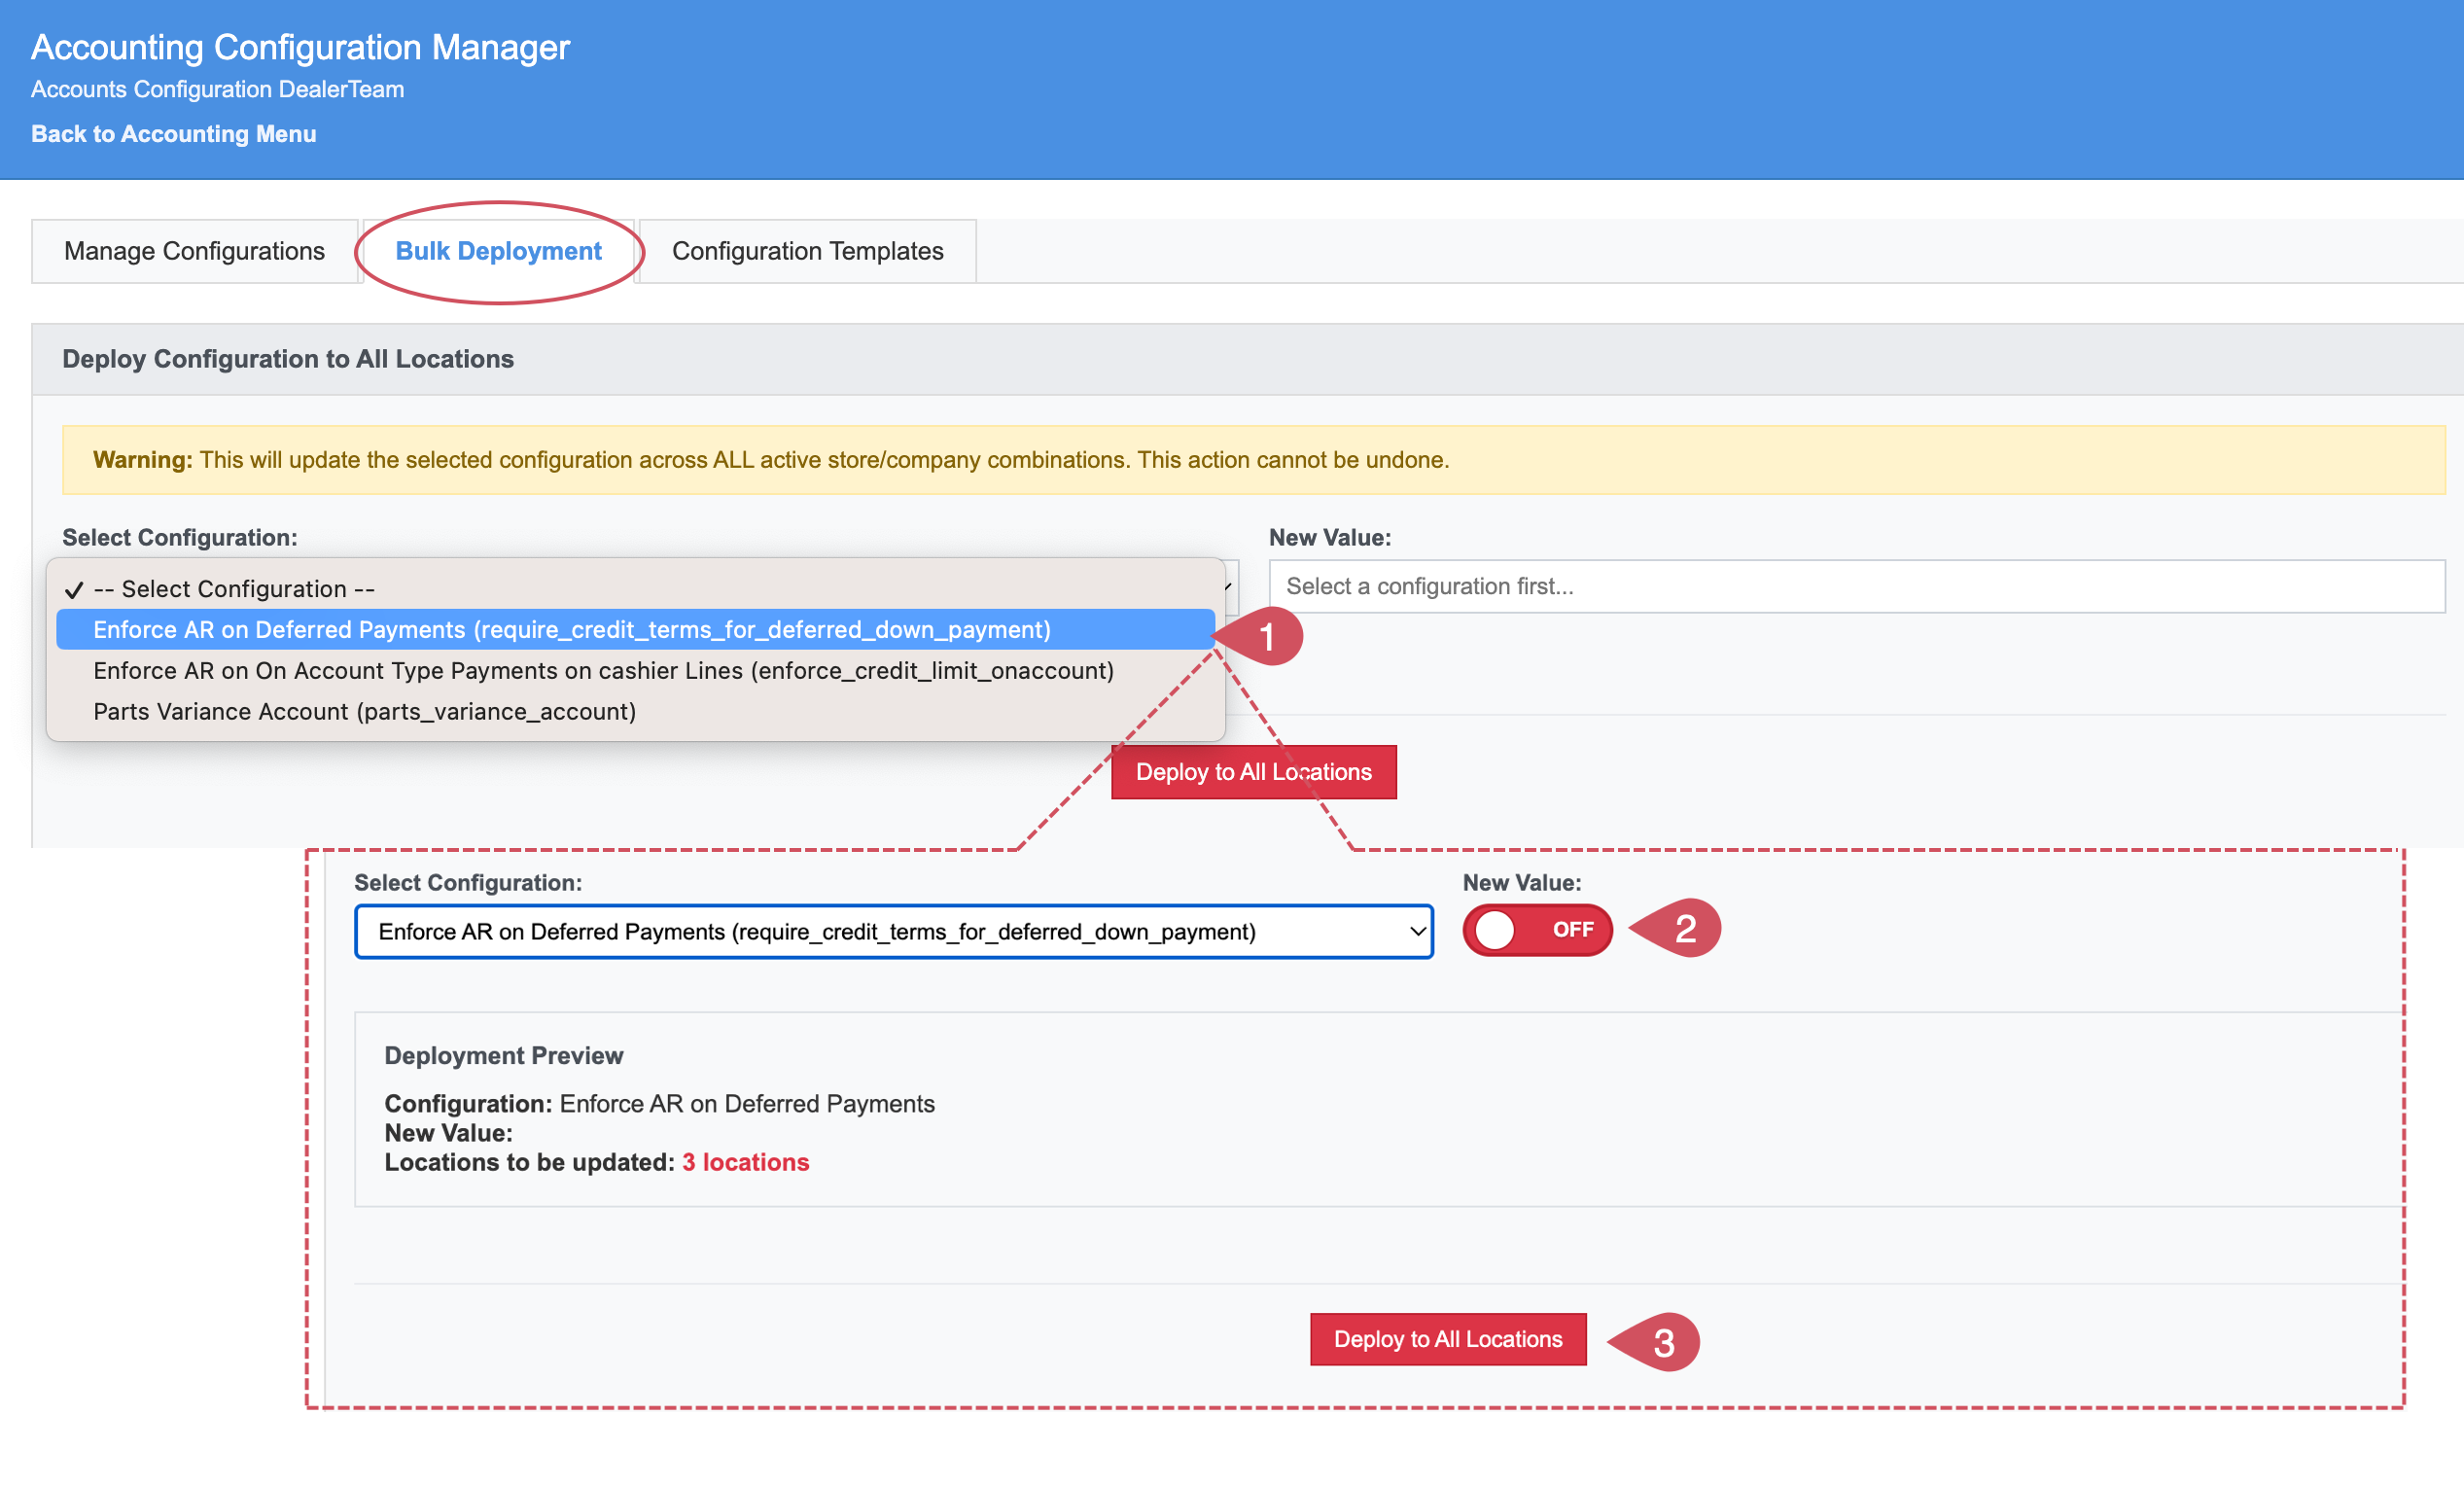Click the upper Deploy to All Locations button
The width and height of the screenshot is (2464, 1486).
[1253, 772]
